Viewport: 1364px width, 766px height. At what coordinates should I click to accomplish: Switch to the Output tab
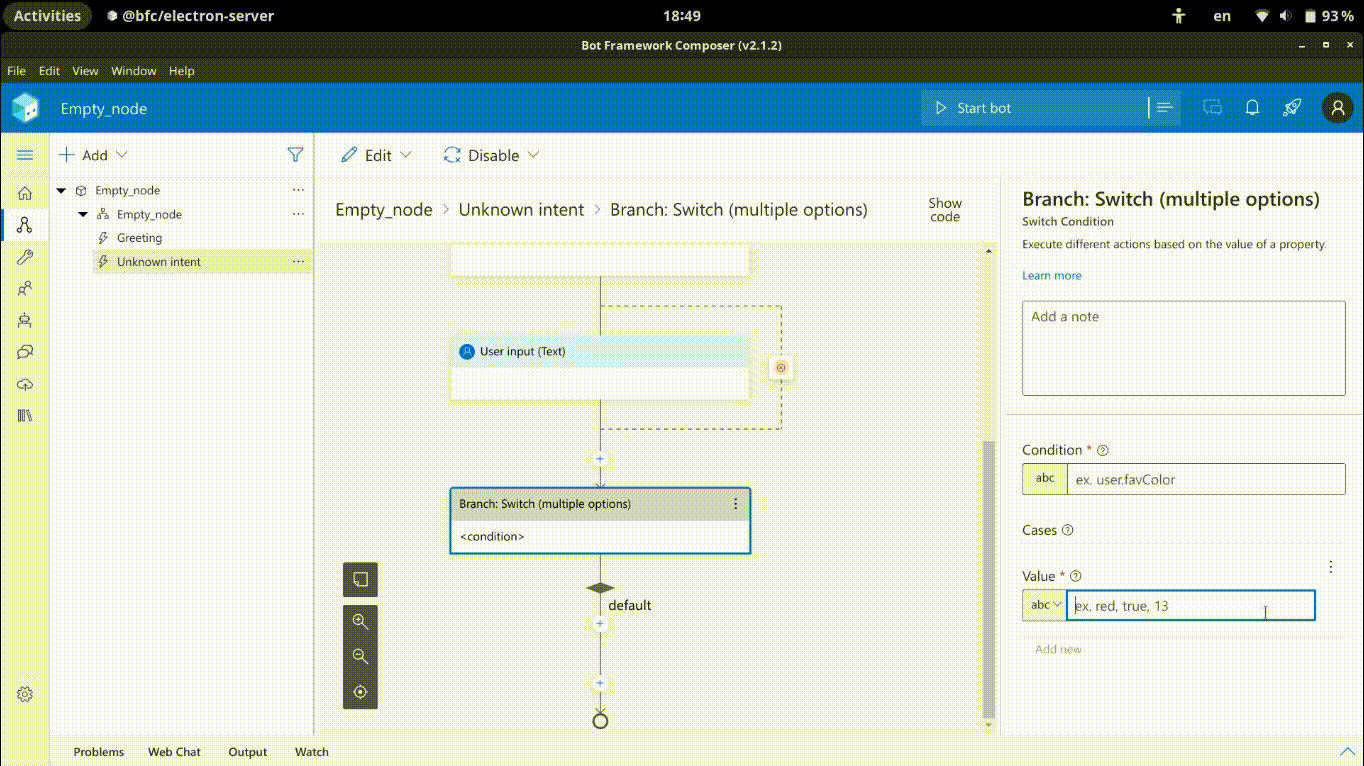pos(247,752)
